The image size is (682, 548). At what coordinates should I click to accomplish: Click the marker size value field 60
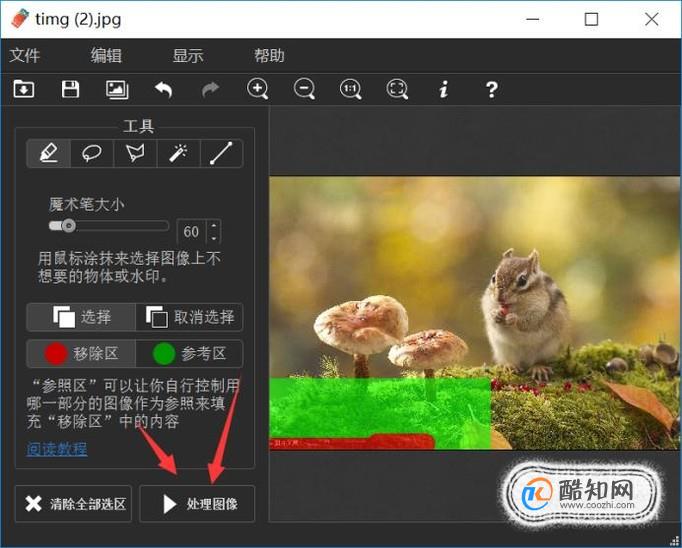coord(192,231)
